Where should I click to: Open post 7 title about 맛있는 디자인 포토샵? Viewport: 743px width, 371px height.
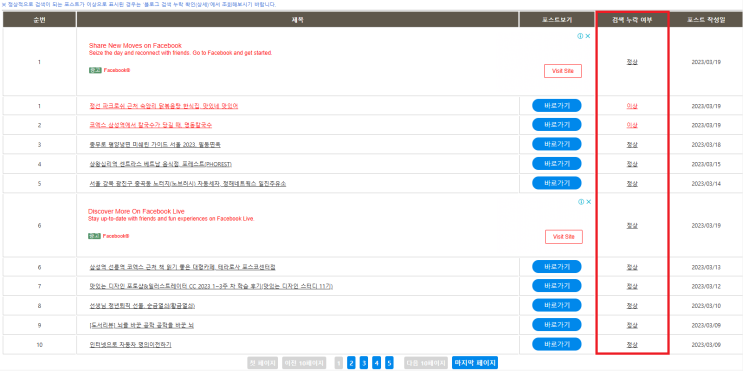(x=211, y=287)
